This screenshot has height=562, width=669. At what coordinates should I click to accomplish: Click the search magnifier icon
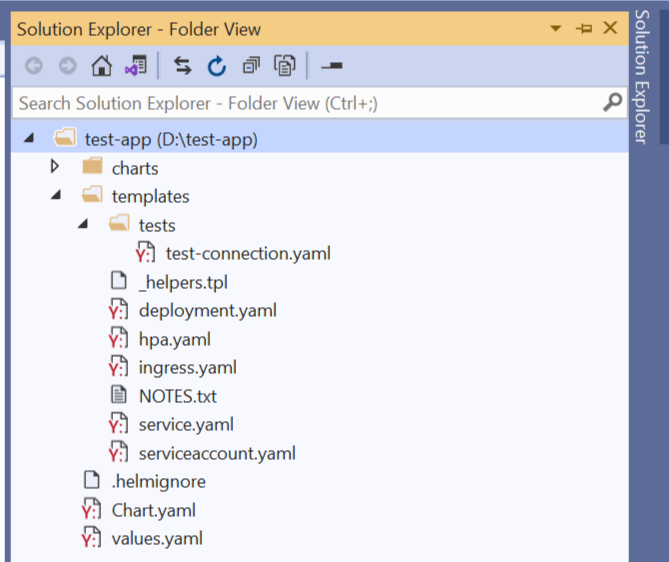(612, 102)
